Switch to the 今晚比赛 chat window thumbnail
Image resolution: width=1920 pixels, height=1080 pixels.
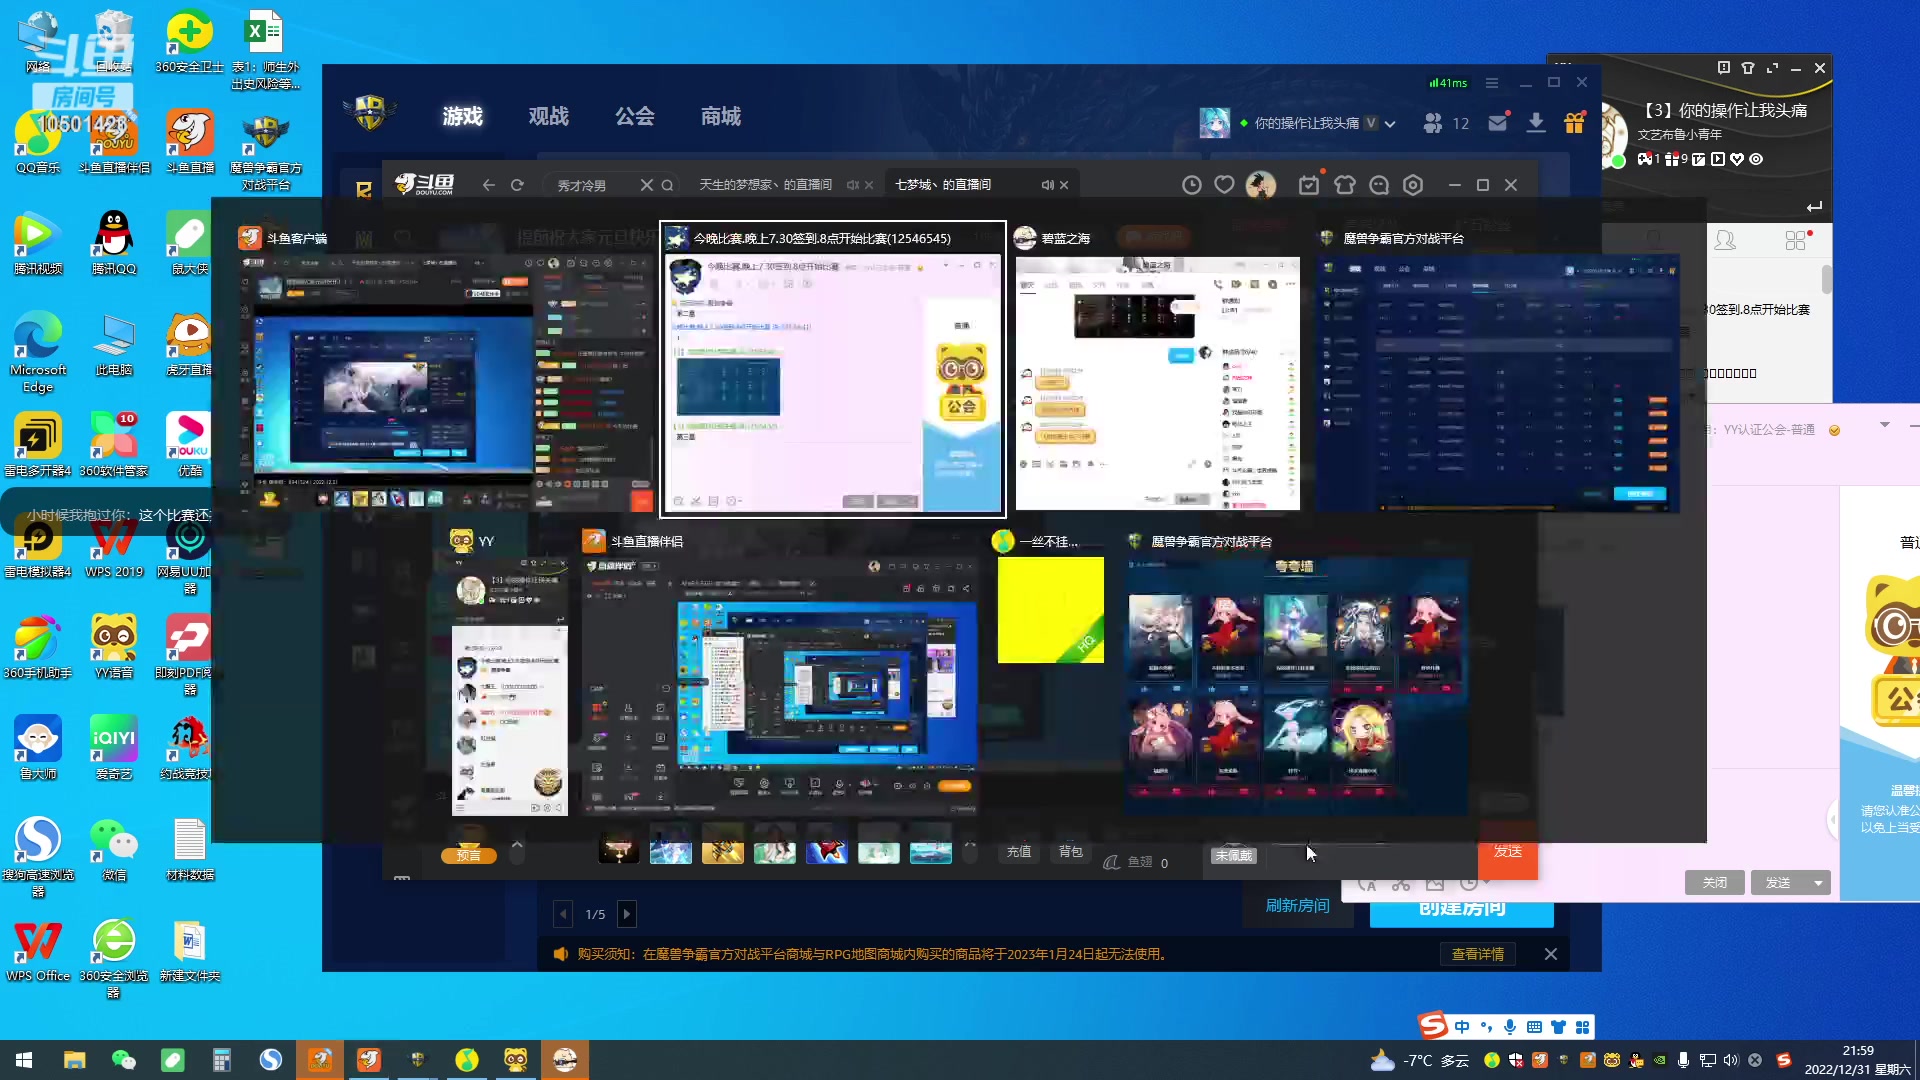832,369
